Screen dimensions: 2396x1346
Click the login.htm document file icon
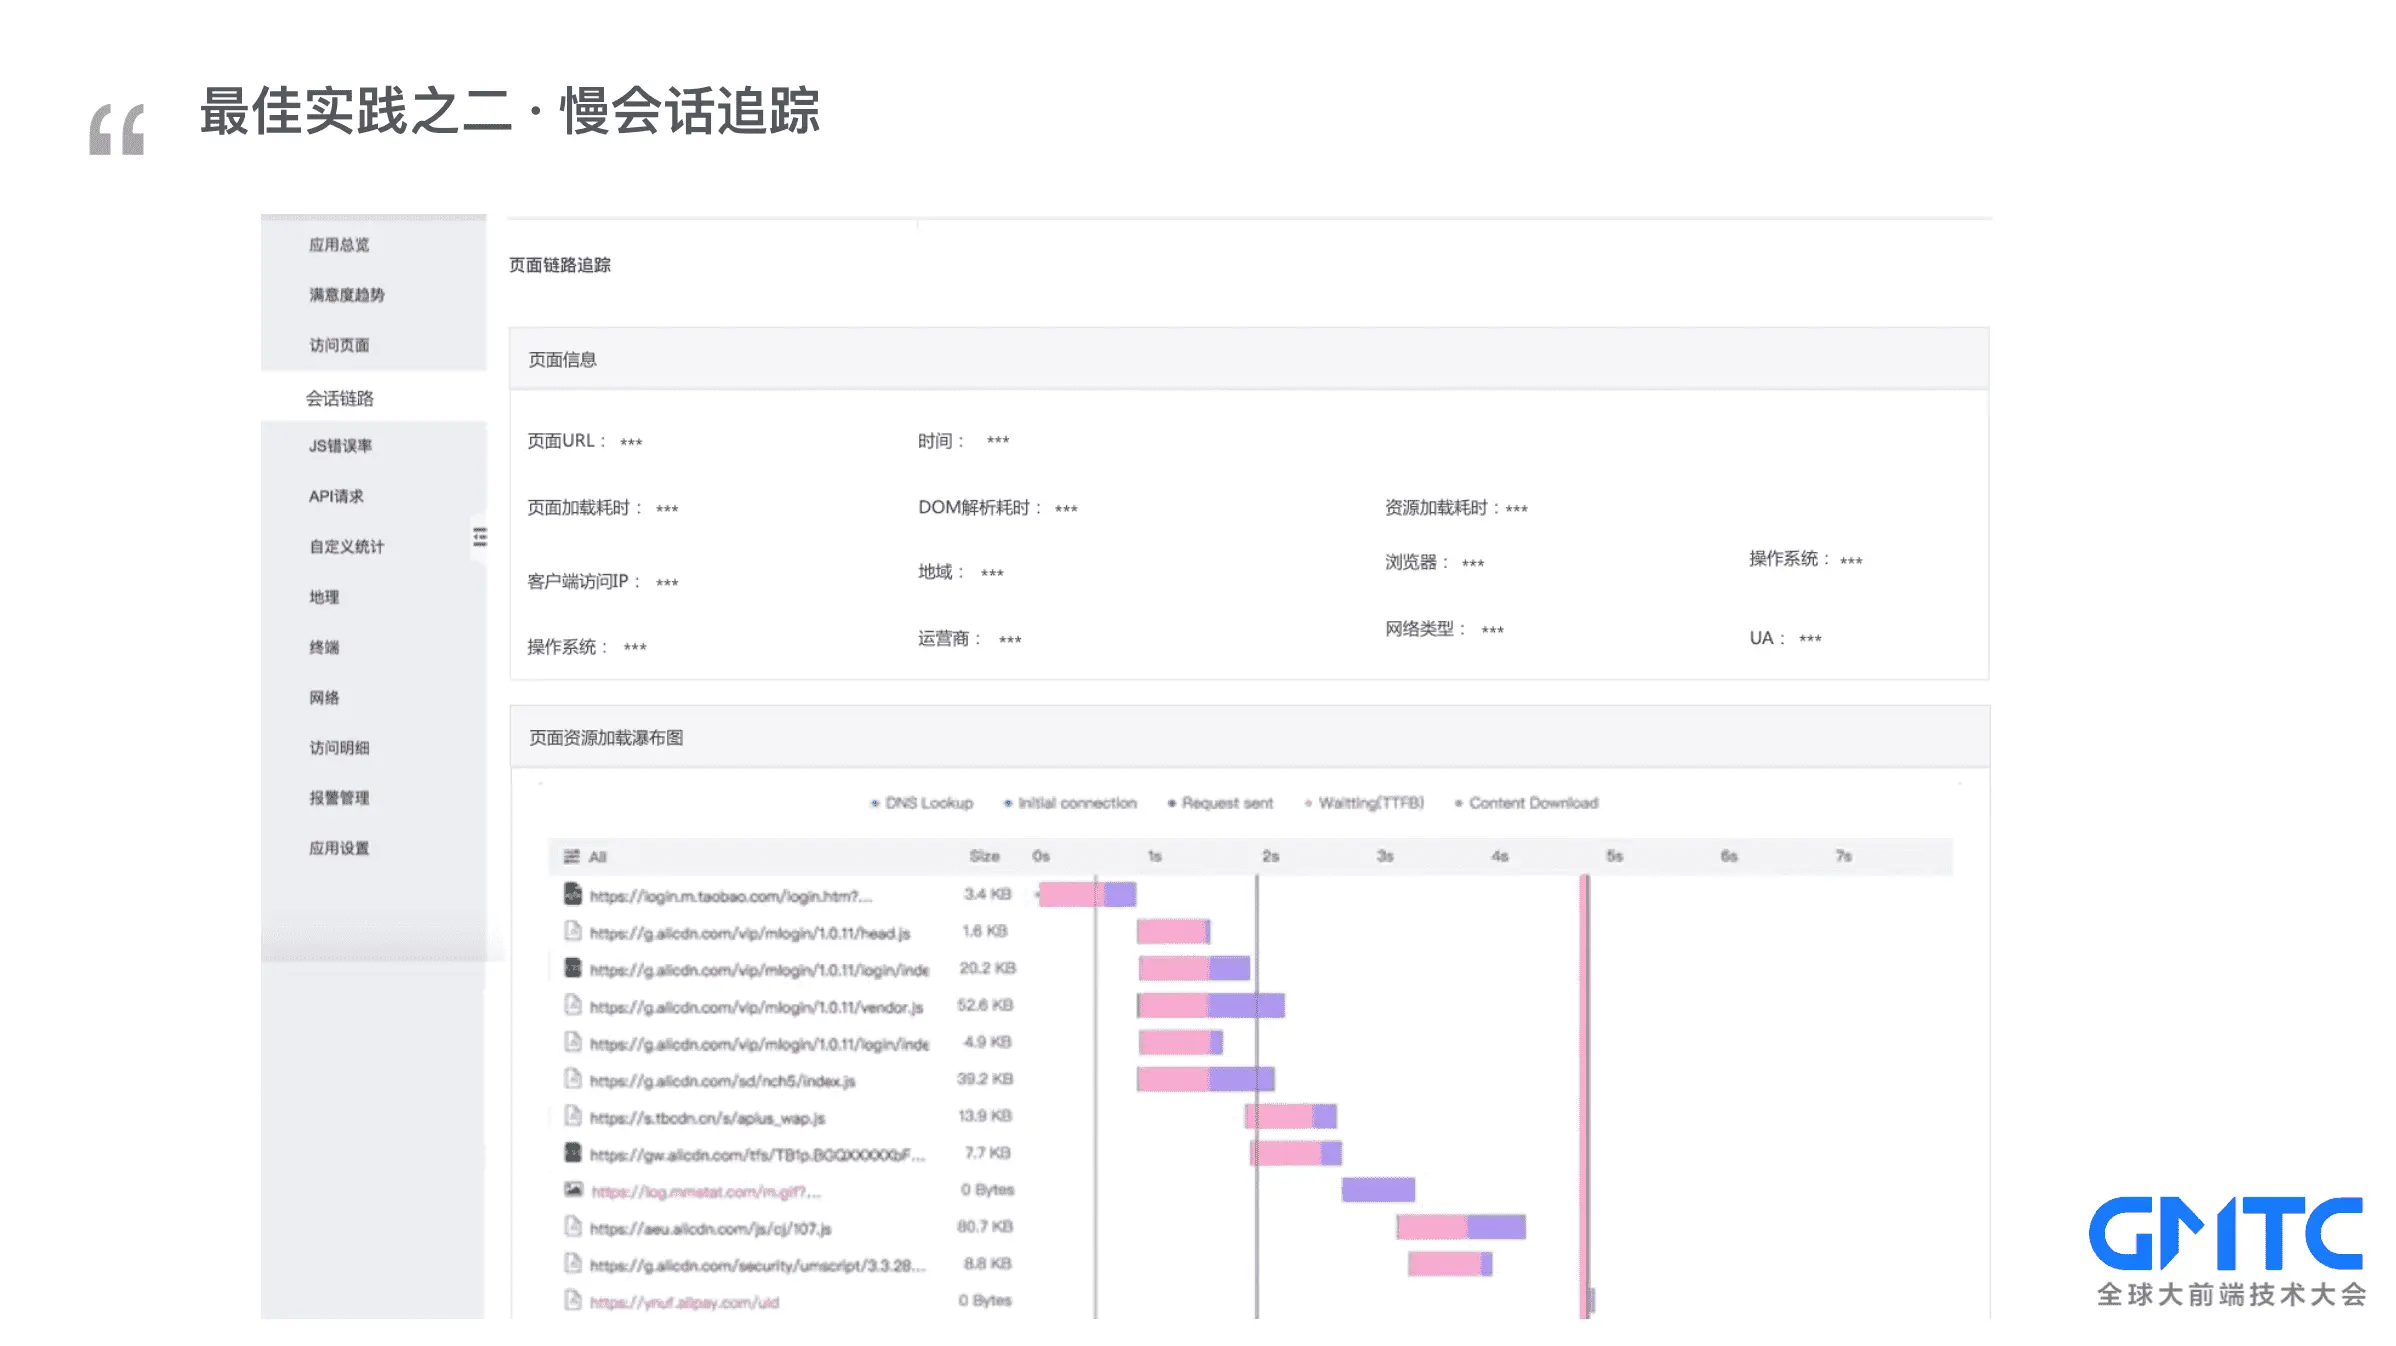coord(573,894)
